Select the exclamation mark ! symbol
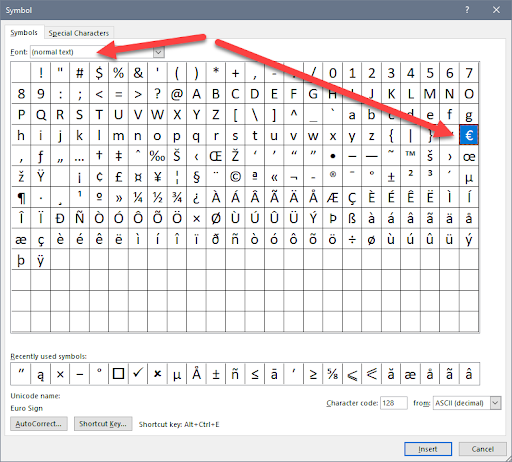 coord(41,73)
